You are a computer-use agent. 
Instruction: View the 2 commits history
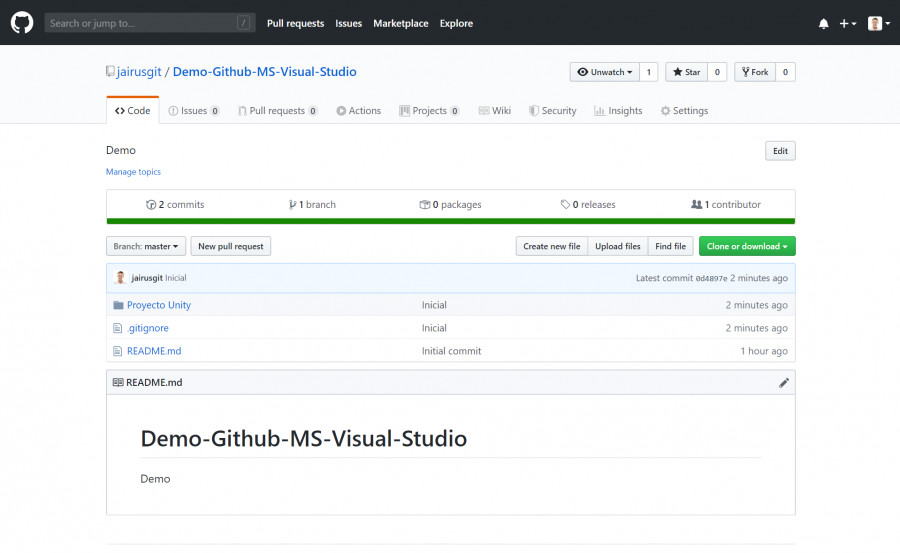pos(175,204)
